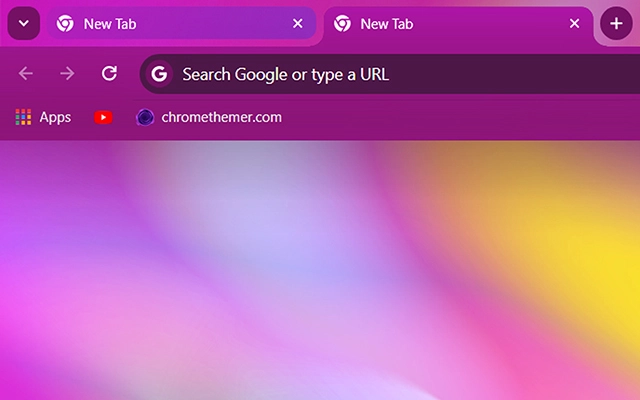Select the second New Tab
Image resolution: width=640 pixels, height=400 pixels.
[x=450, y=24]
